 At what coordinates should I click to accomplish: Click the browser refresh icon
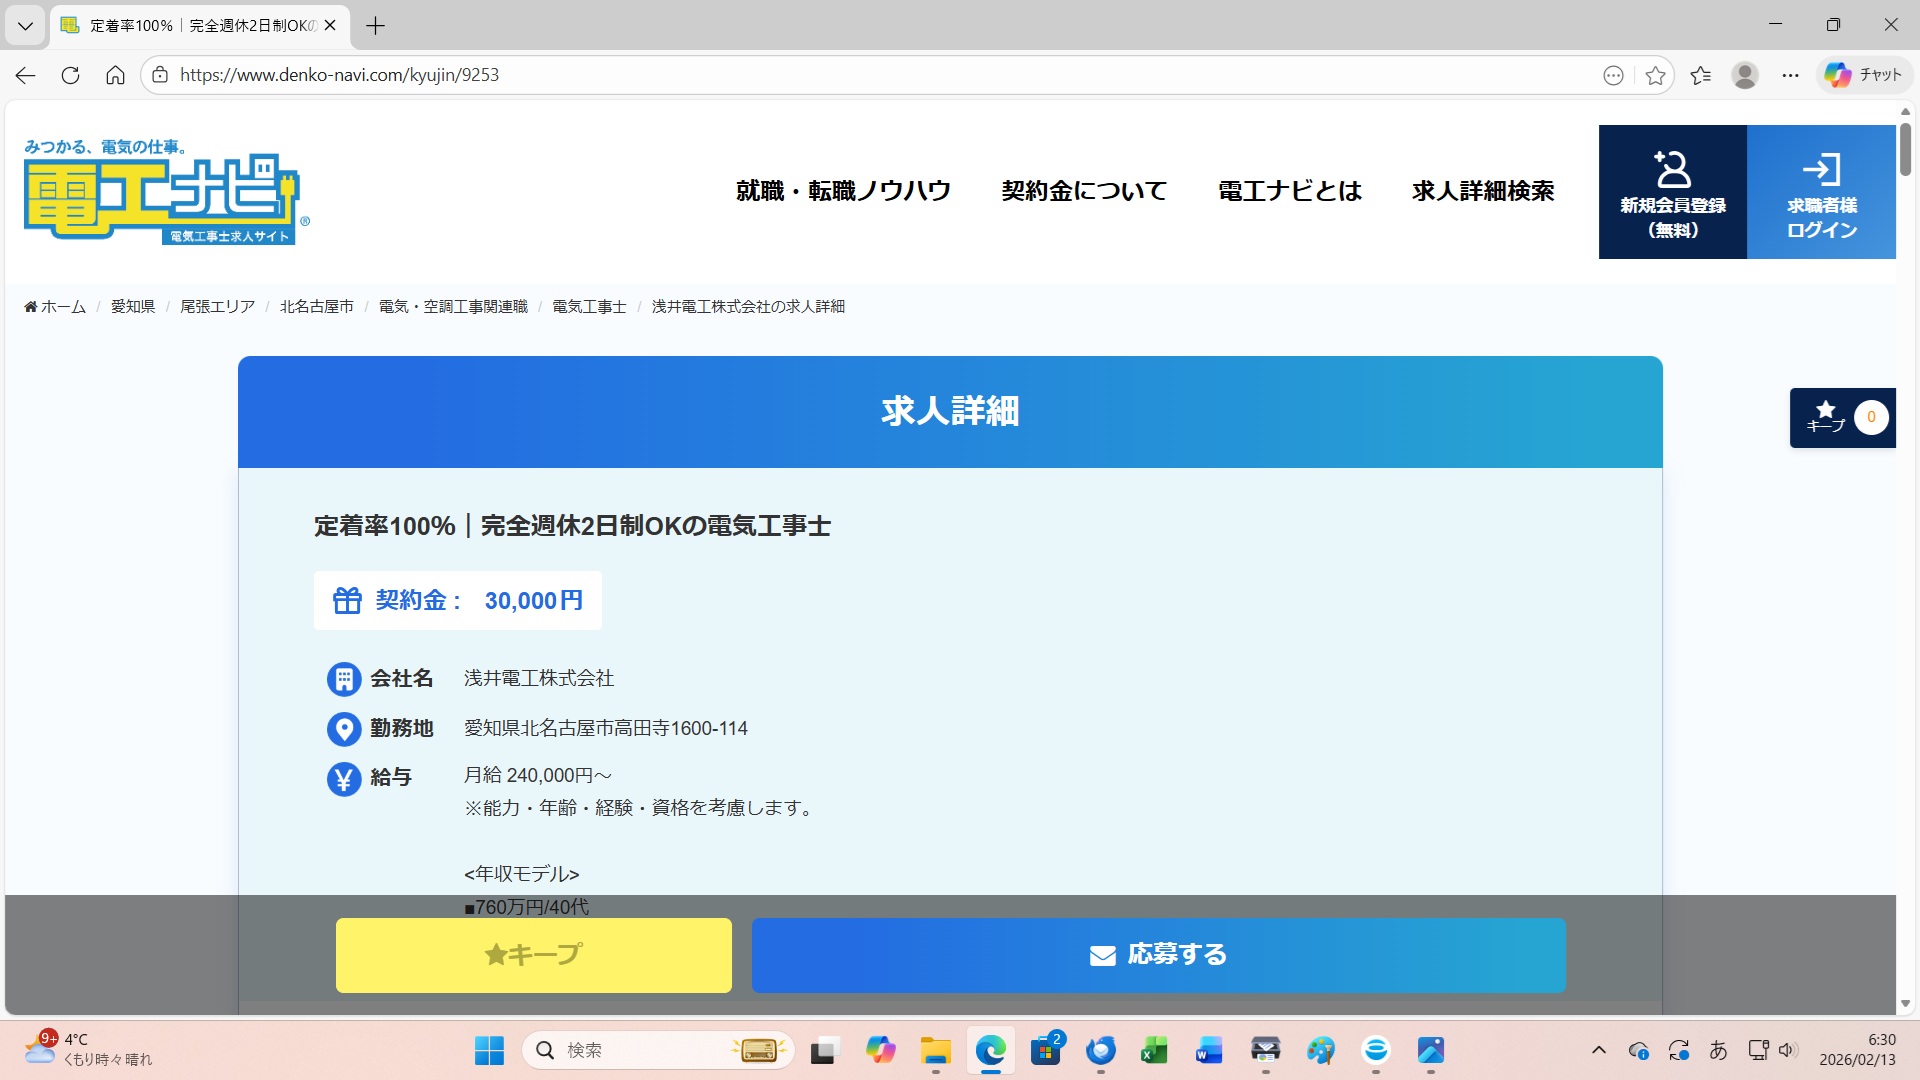tap(70, 75)
